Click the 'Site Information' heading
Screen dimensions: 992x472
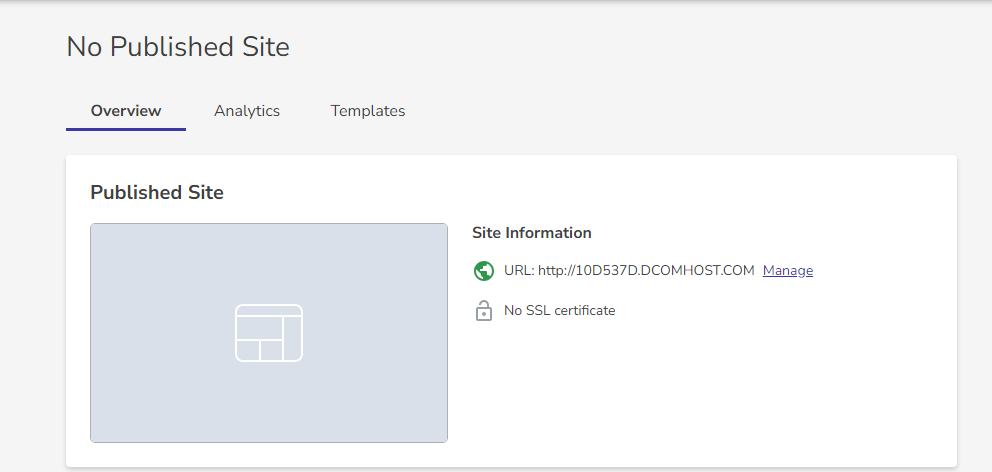point(531,233)
